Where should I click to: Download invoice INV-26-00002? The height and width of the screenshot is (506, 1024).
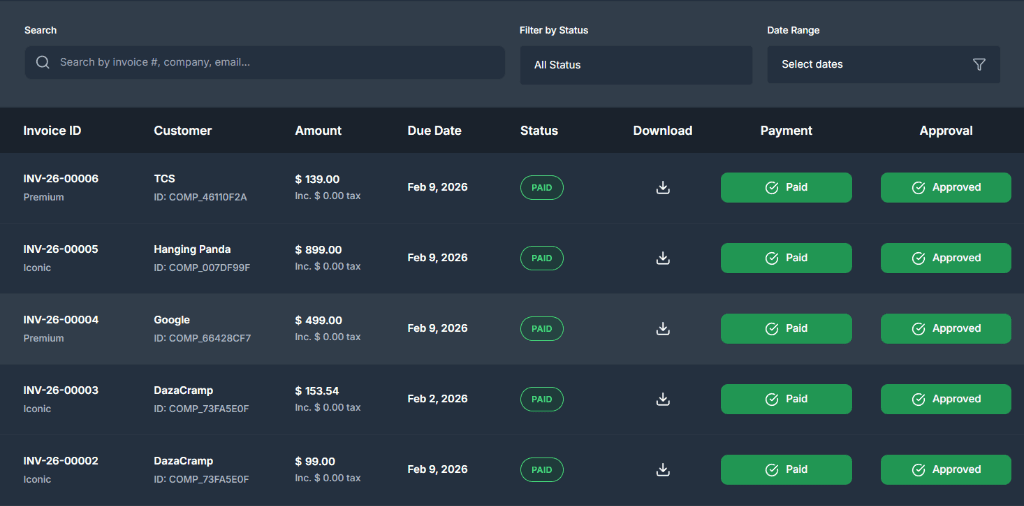663,469
